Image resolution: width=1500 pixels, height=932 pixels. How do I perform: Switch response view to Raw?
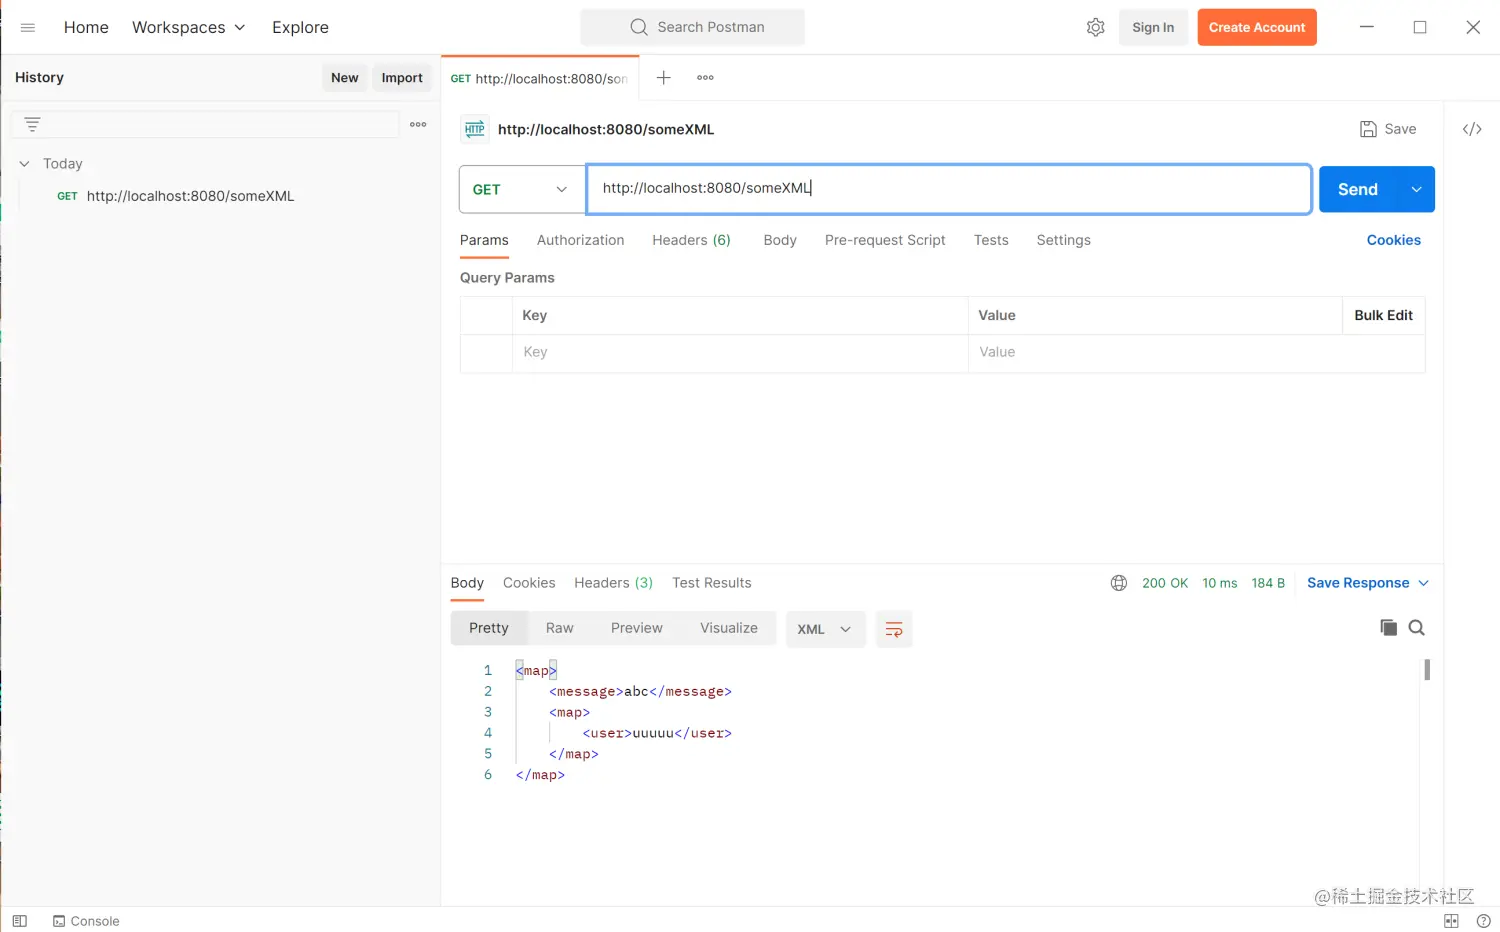559,628
